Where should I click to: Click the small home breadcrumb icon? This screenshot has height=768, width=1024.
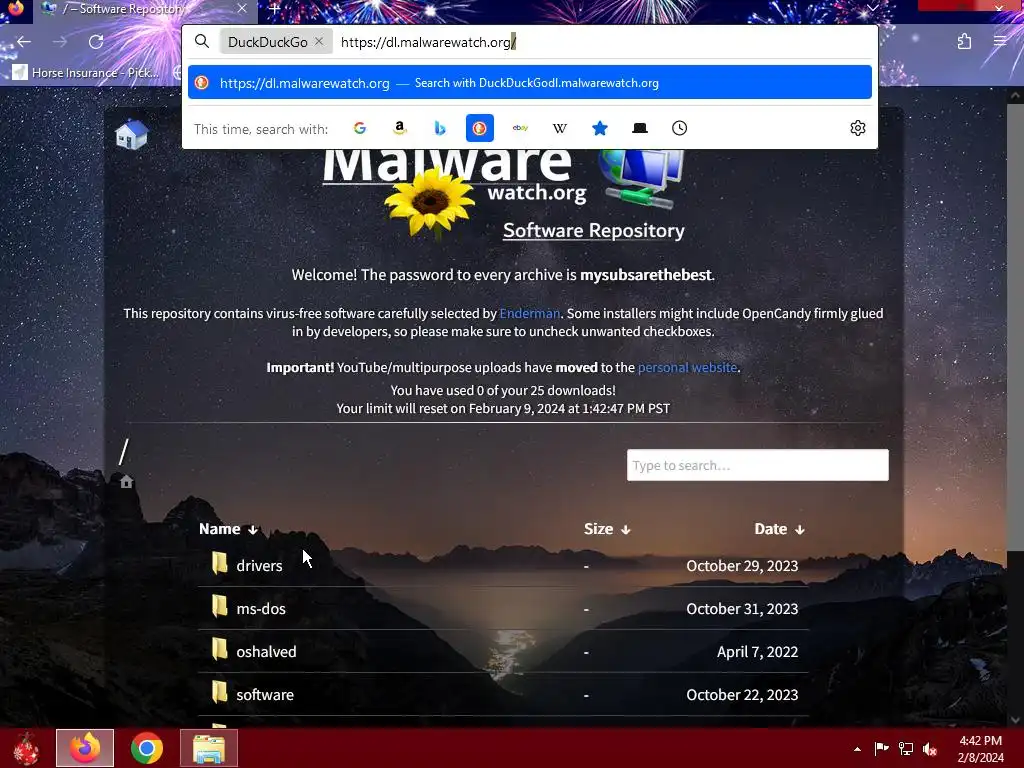pos(127,482)
